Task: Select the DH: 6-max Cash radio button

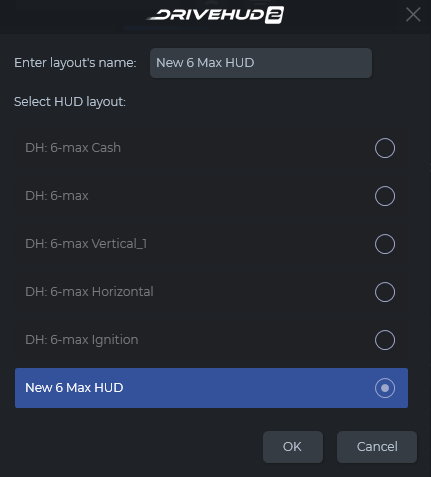Action: point(385,148)
